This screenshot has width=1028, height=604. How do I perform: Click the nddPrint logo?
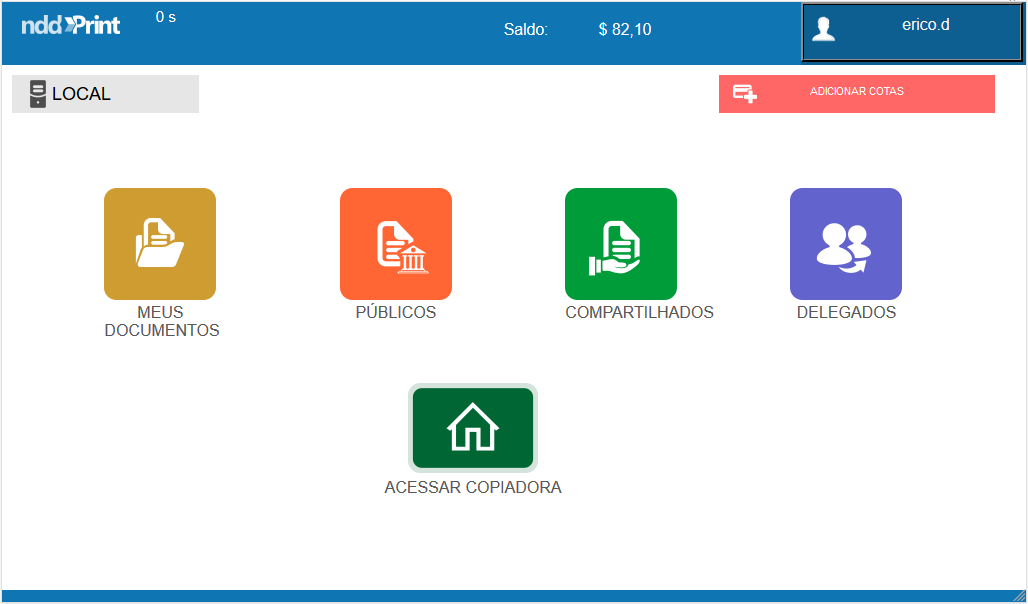(x=71, y=26)
